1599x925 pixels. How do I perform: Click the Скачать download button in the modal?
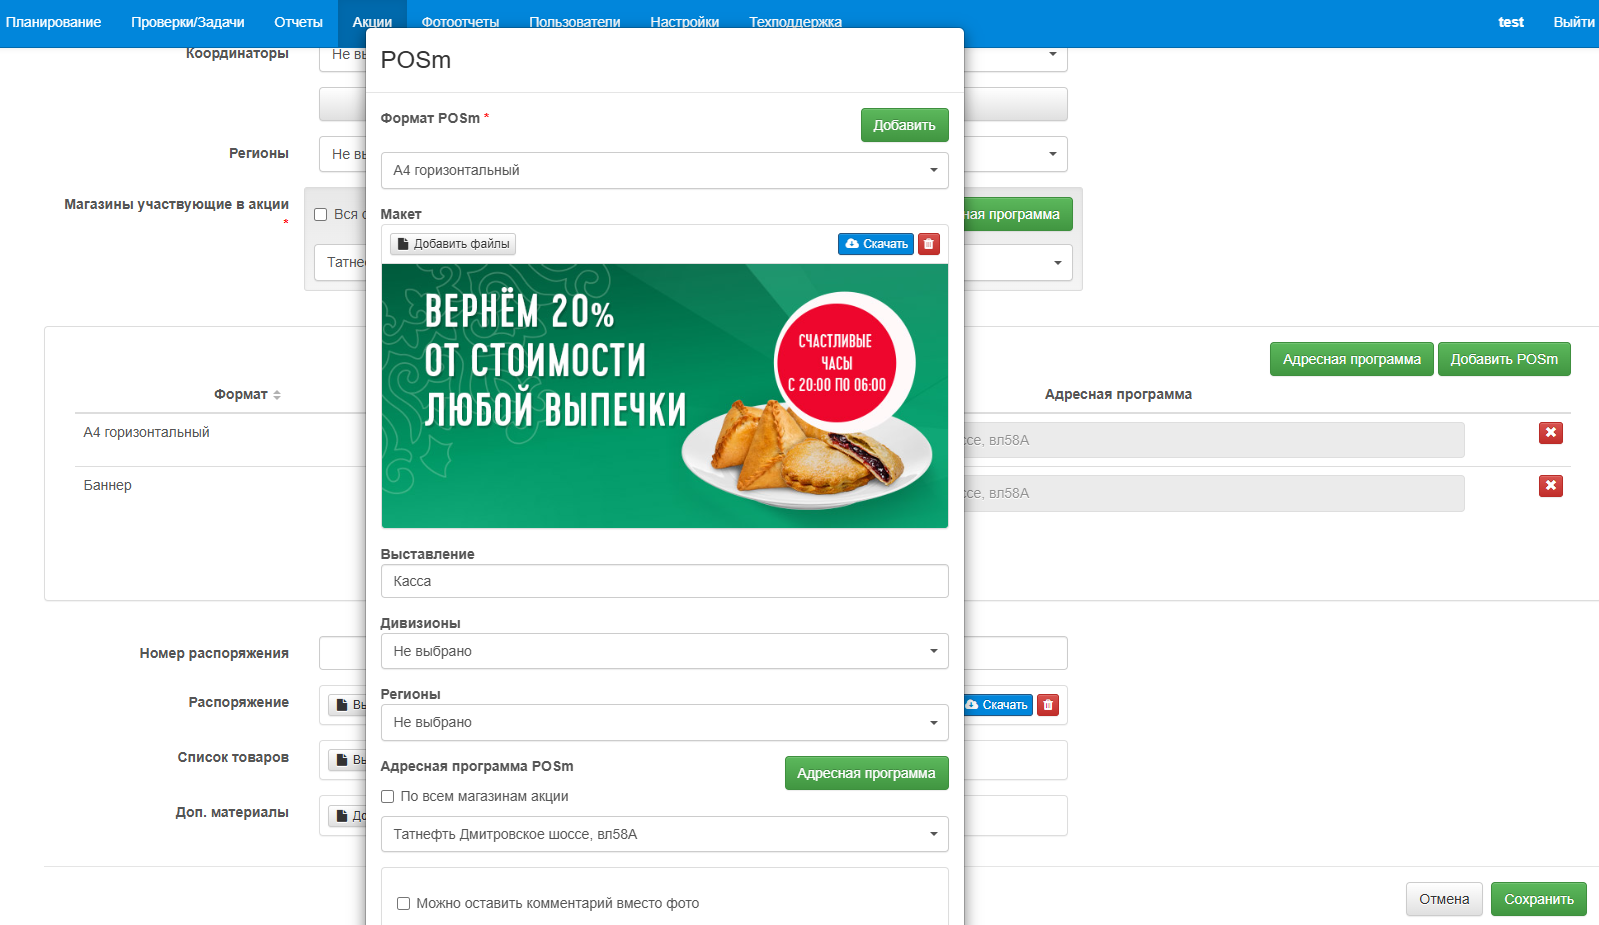(875, 244)
